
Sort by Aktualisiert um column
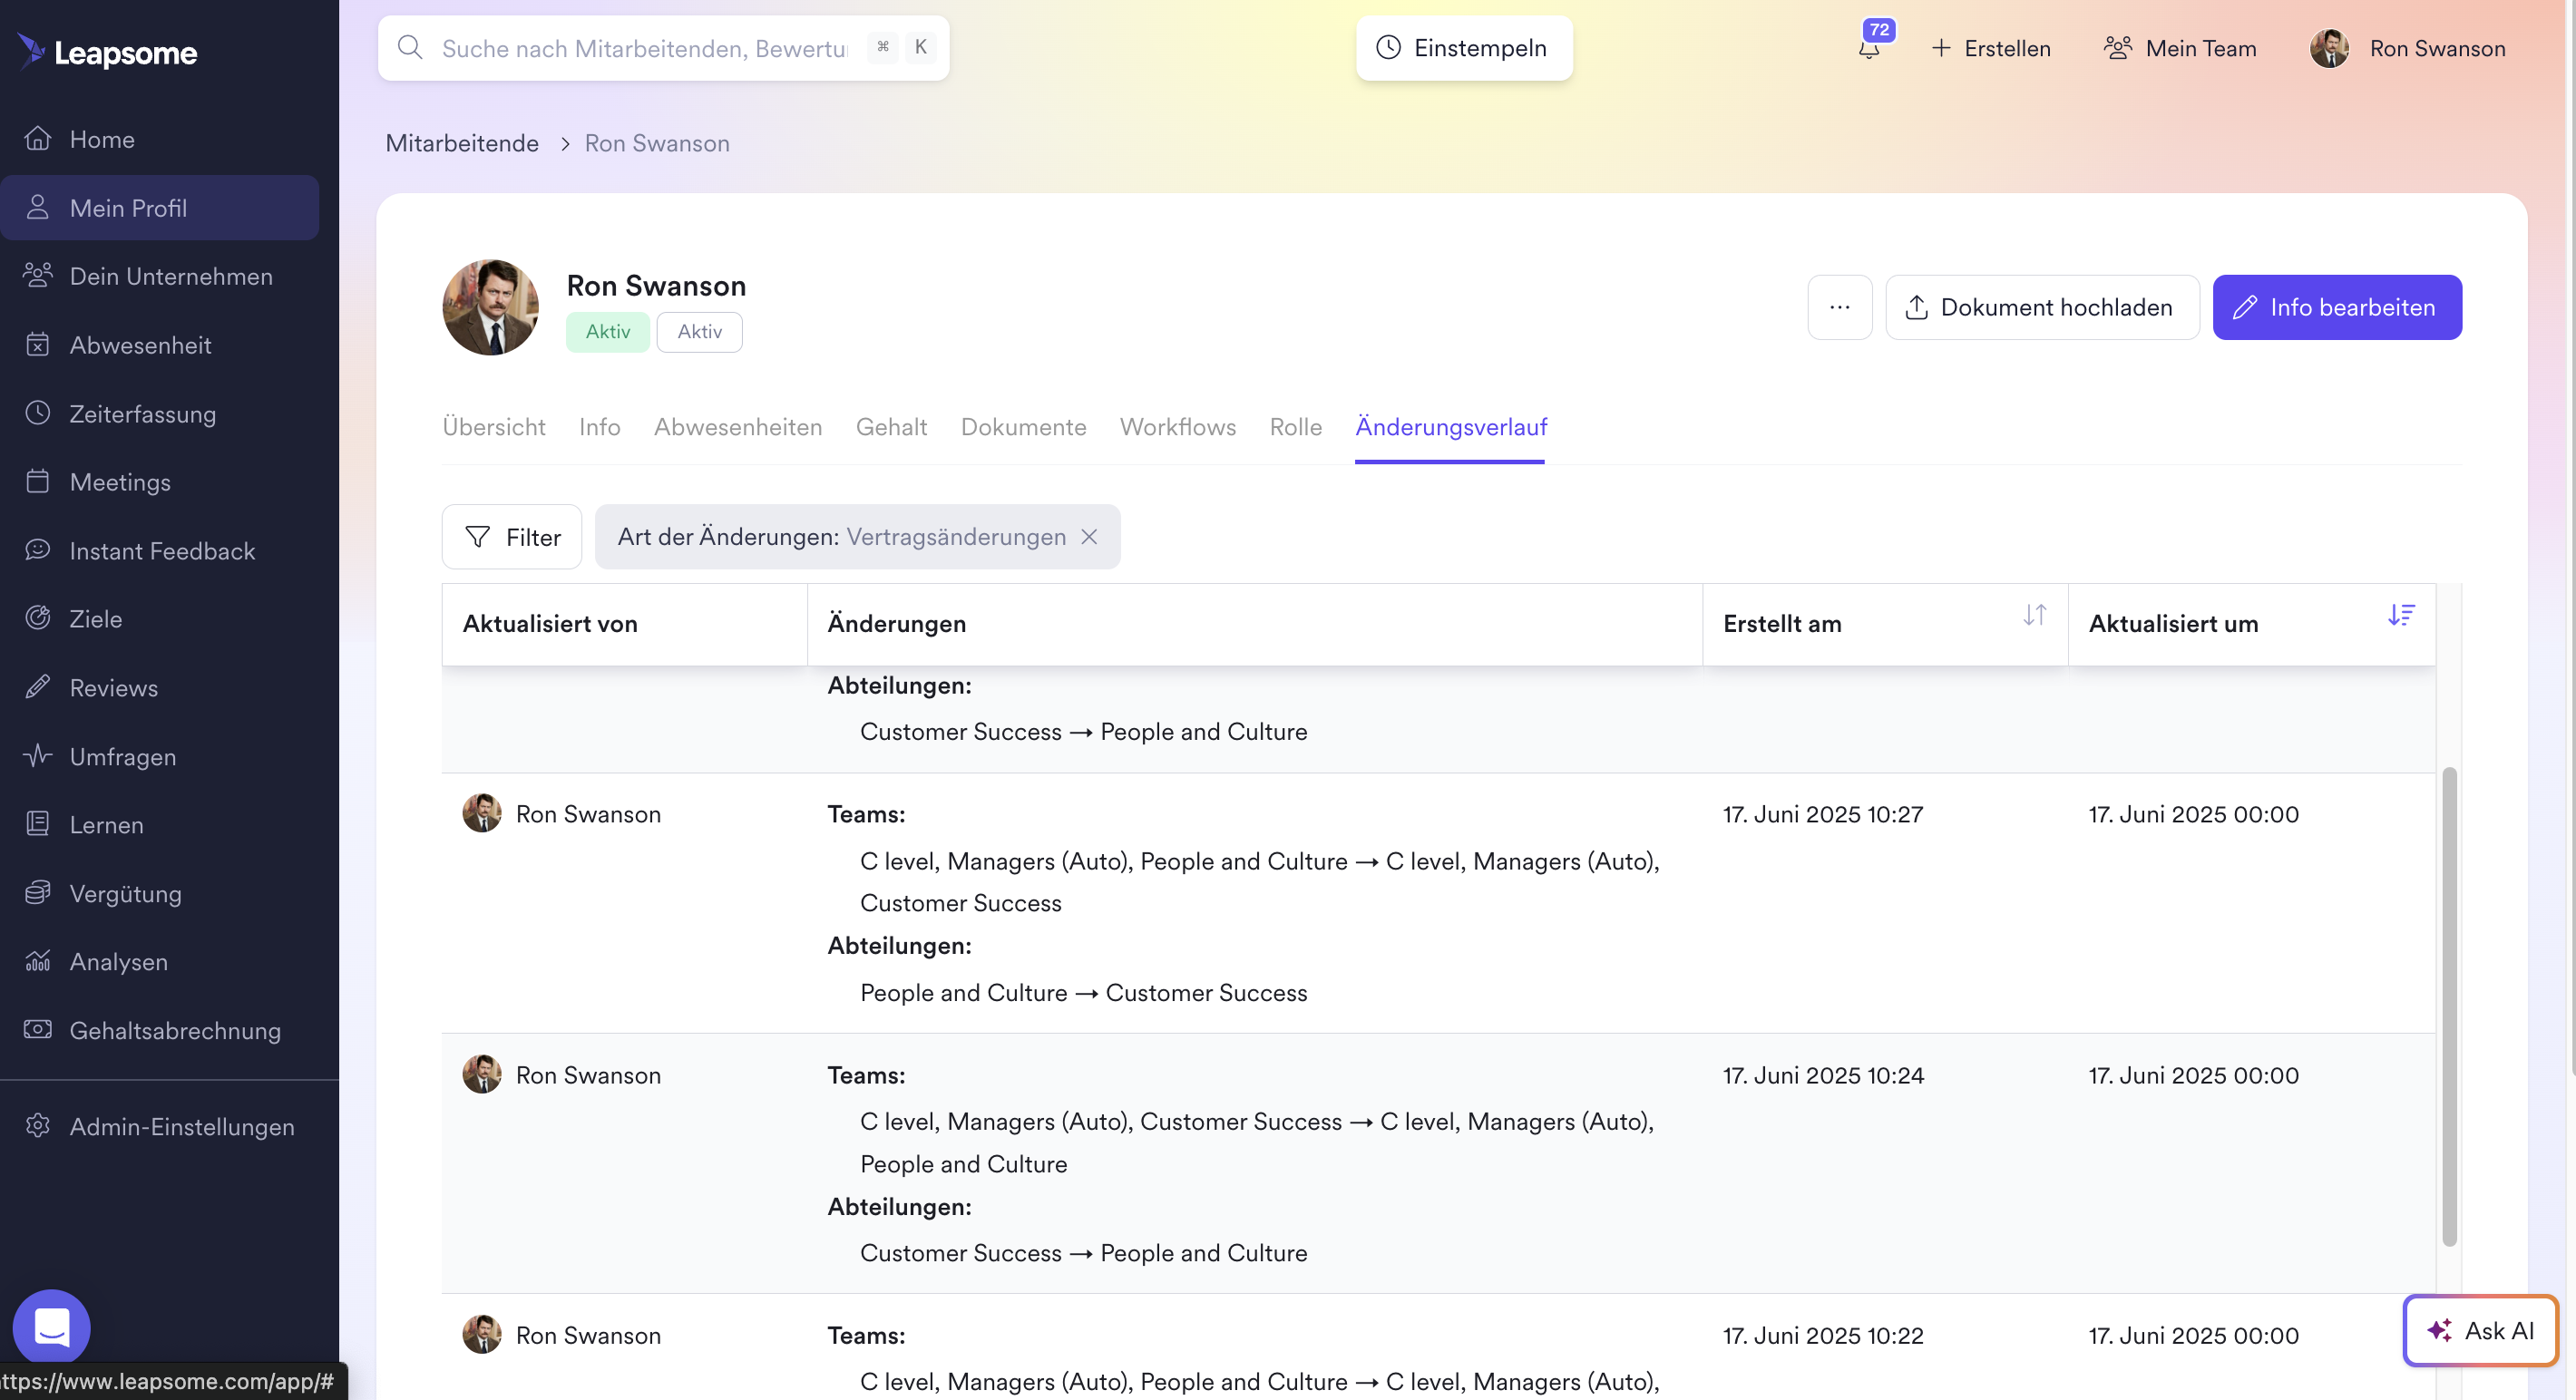[2401, 615]
